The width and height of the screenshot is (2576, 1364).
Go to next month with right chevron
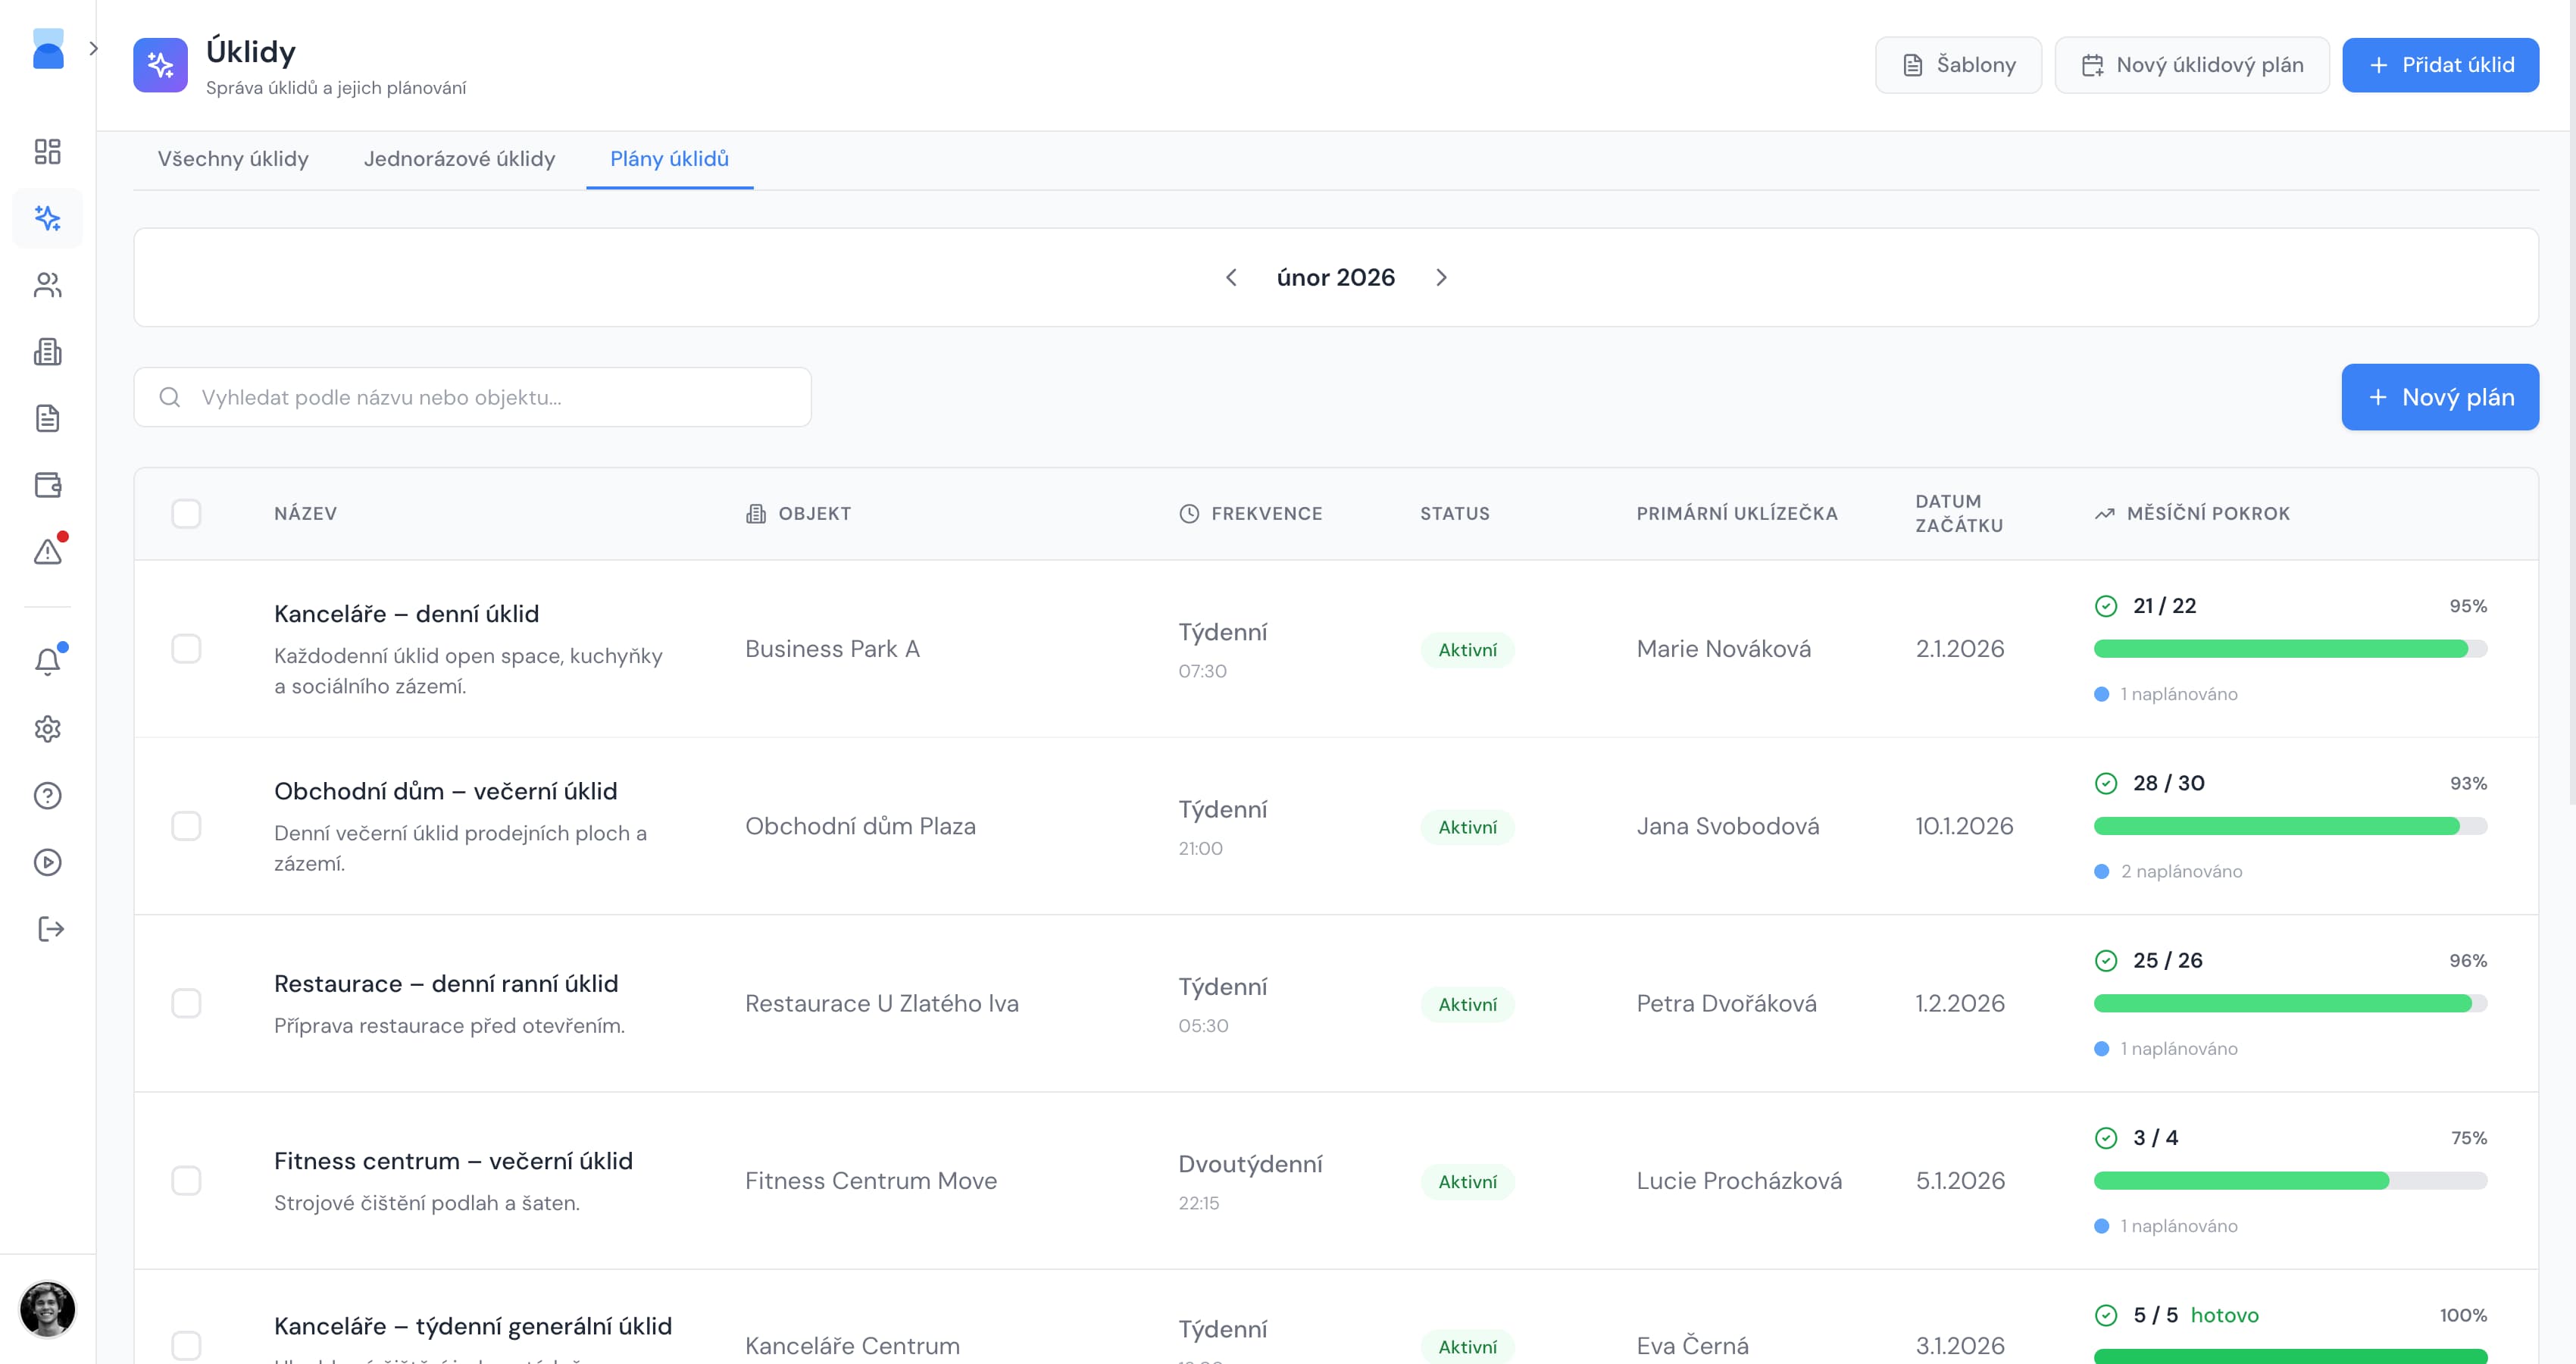click(1441, 278)
